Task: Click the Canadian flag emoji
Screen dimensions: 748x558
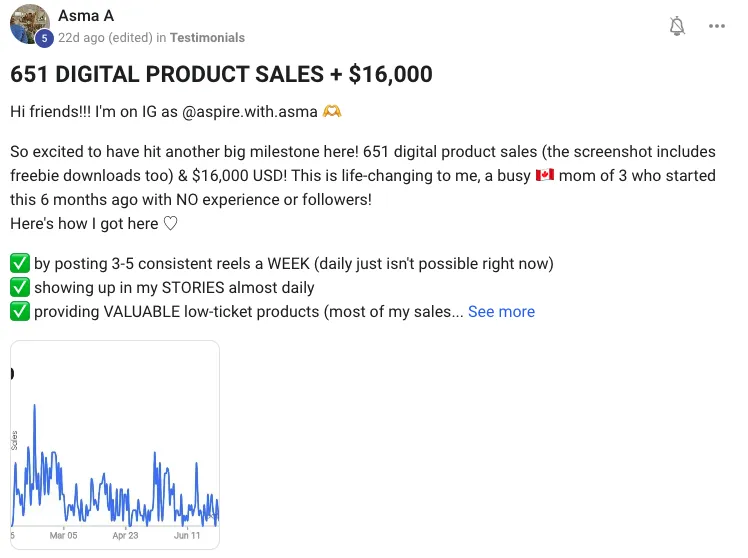Action: coord(544,175)
